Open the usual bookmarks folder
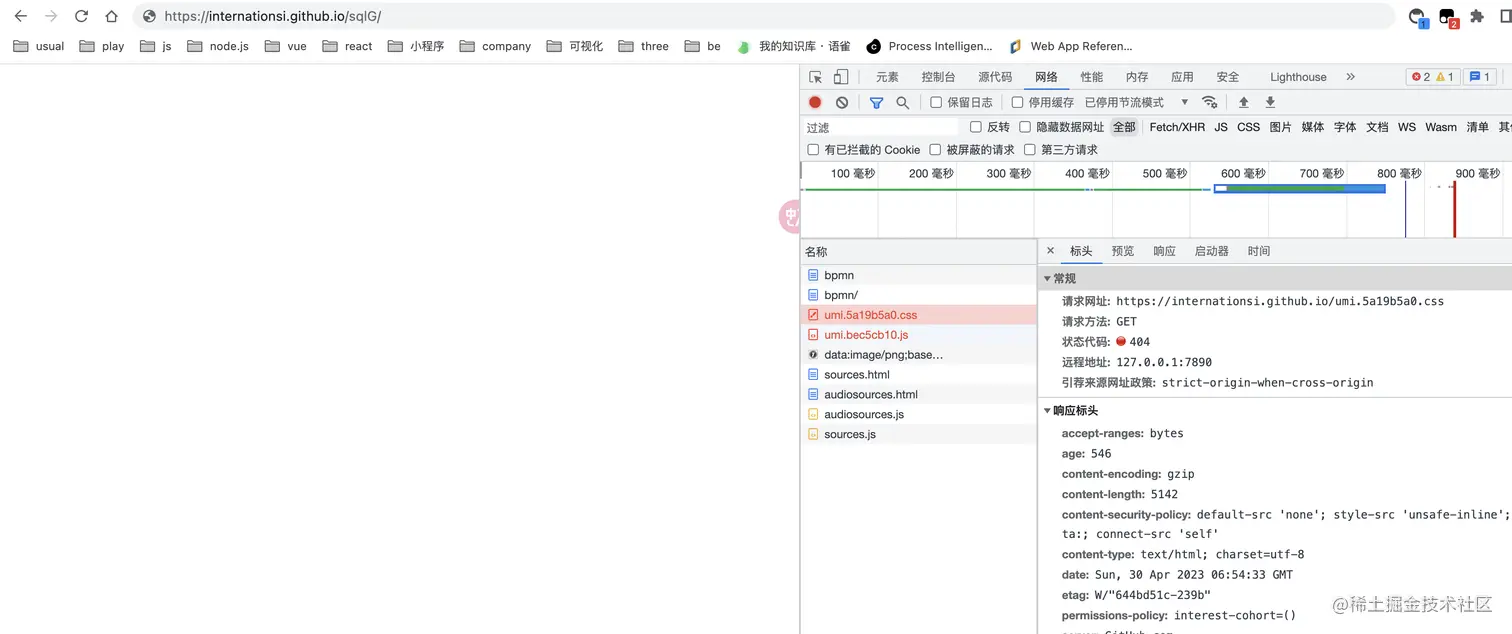The image size is (1512, 634). [39, 46]
